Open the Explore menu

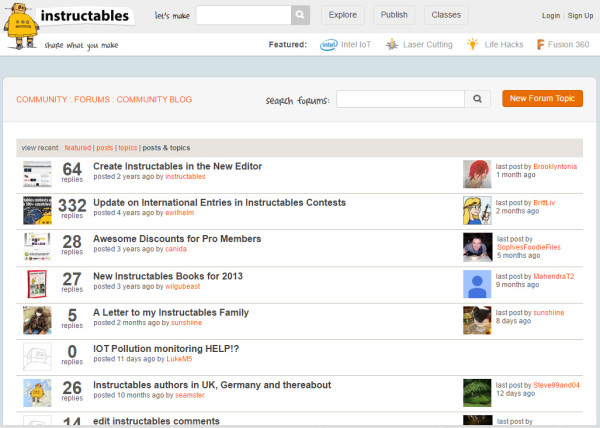point(342,15)
